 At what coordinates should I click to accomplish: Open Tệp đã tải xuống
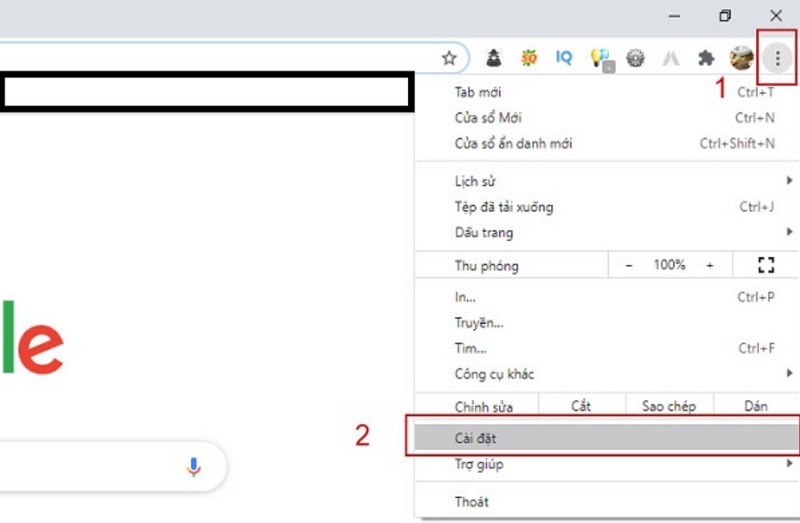[607, 207]
